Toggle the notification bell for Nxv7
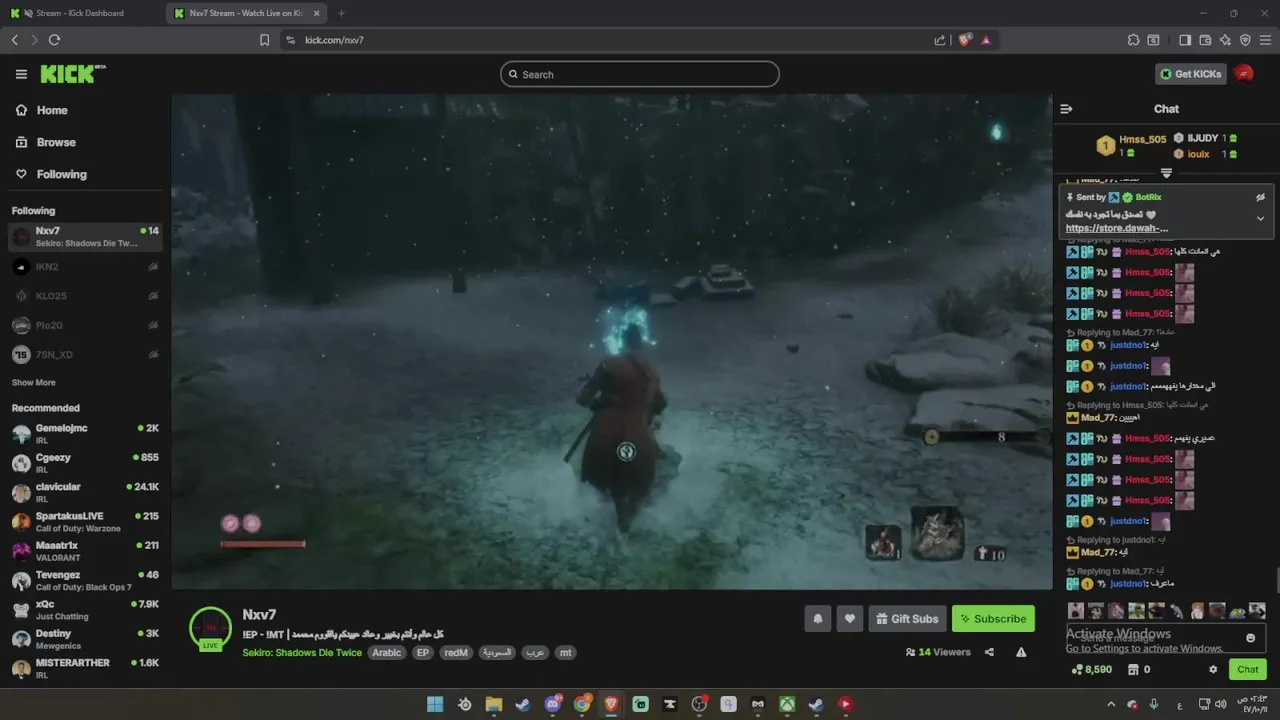The width and height of the screenshot is (1280, 720). click(817, 619)
